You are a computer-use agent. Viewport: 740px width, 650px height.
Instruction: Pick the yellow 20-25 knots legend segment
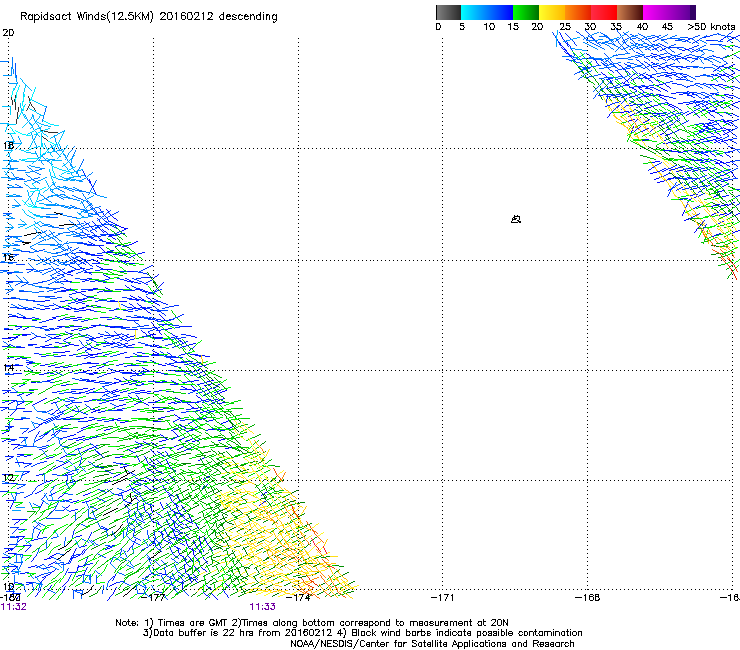(552, 12)
